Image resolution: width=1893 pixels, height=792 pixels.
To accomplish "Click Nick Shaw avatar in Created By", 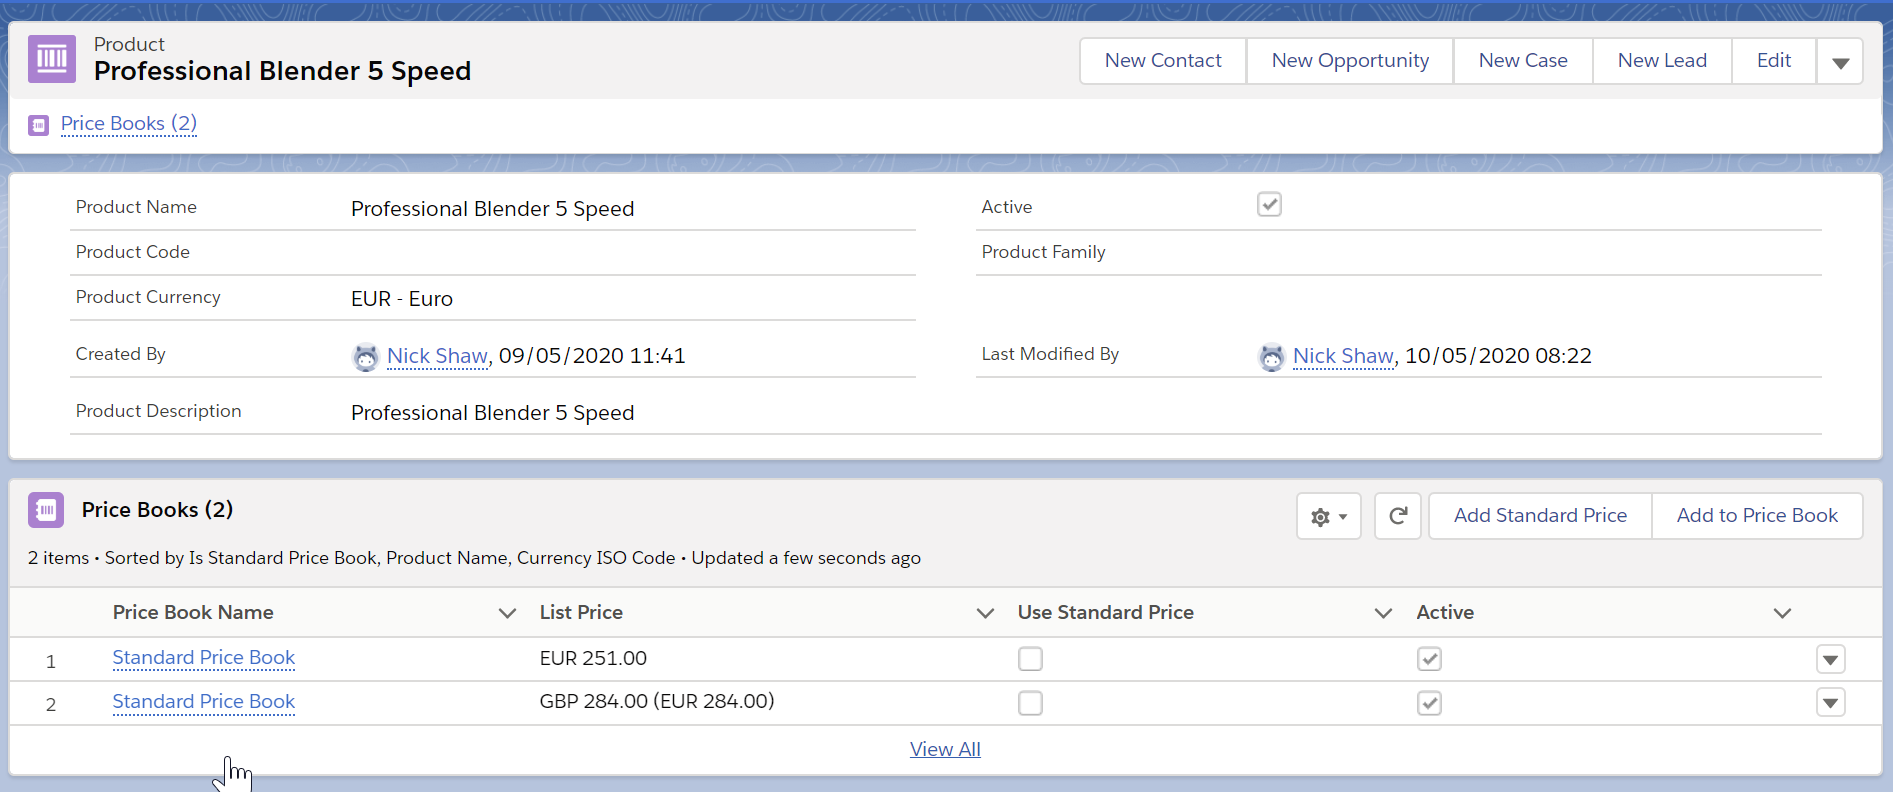I will (366, 357).
